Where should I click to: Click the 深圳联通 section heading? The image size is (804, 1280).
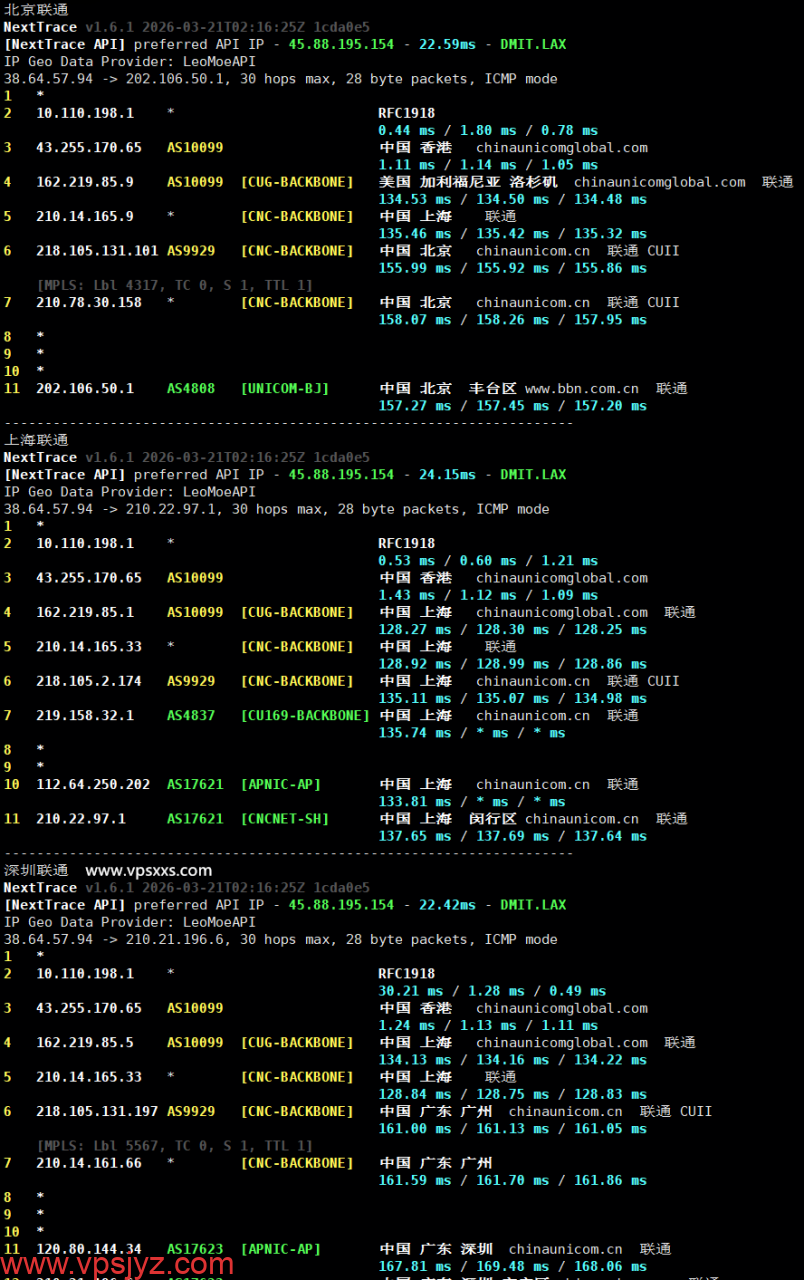tap(36, 870)
